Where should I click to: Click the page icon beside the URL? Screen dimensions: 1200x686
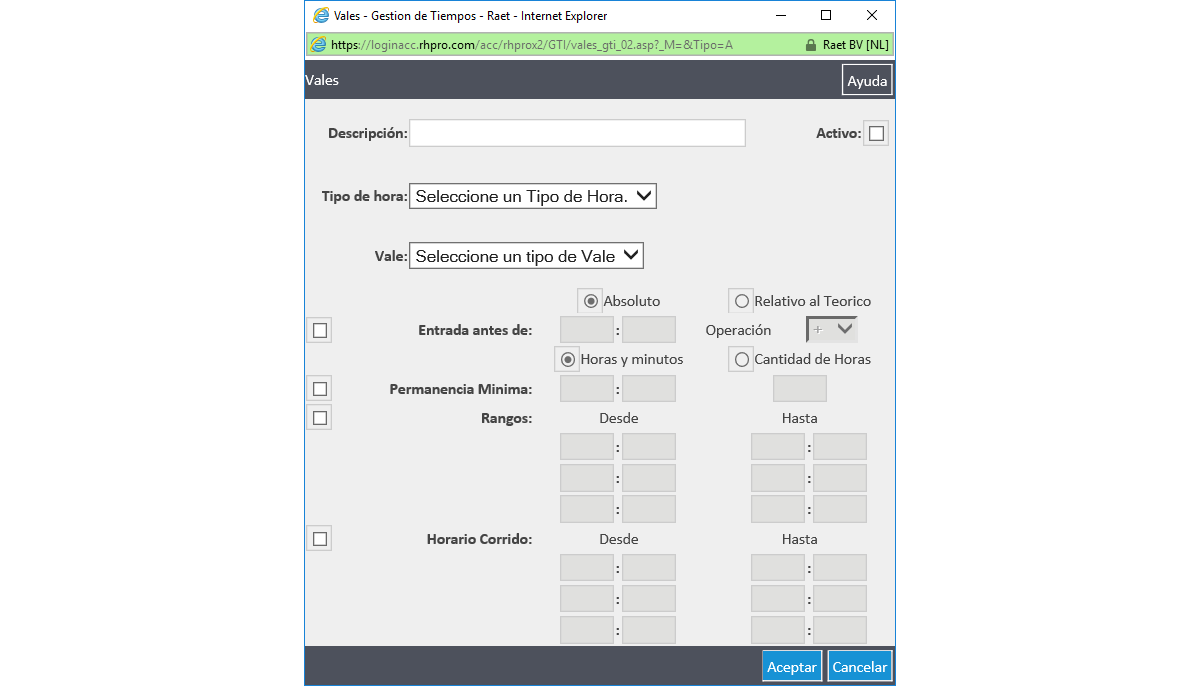point(318,45)
